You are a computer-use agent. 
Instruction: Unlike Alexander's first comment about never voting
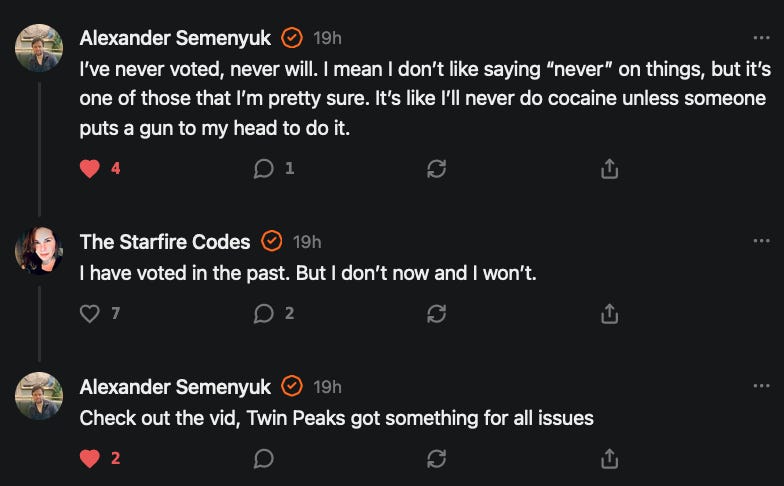(x=90, y=169)
